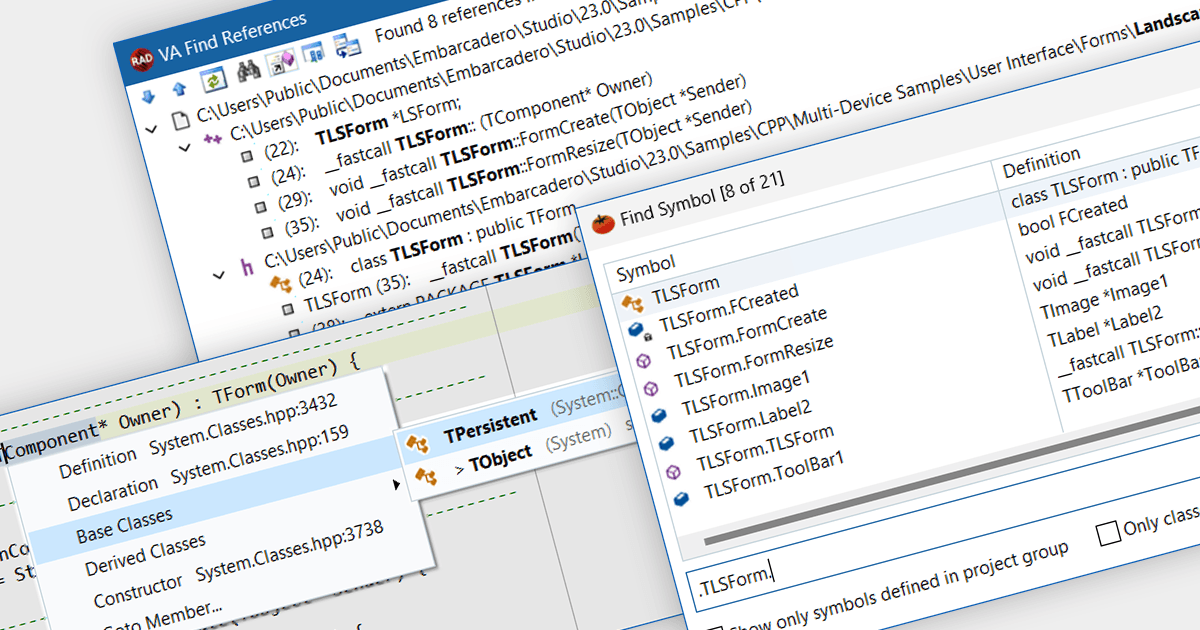Choose Constructor System.Classes.hpp:3738 menu item

pos(239,565)
